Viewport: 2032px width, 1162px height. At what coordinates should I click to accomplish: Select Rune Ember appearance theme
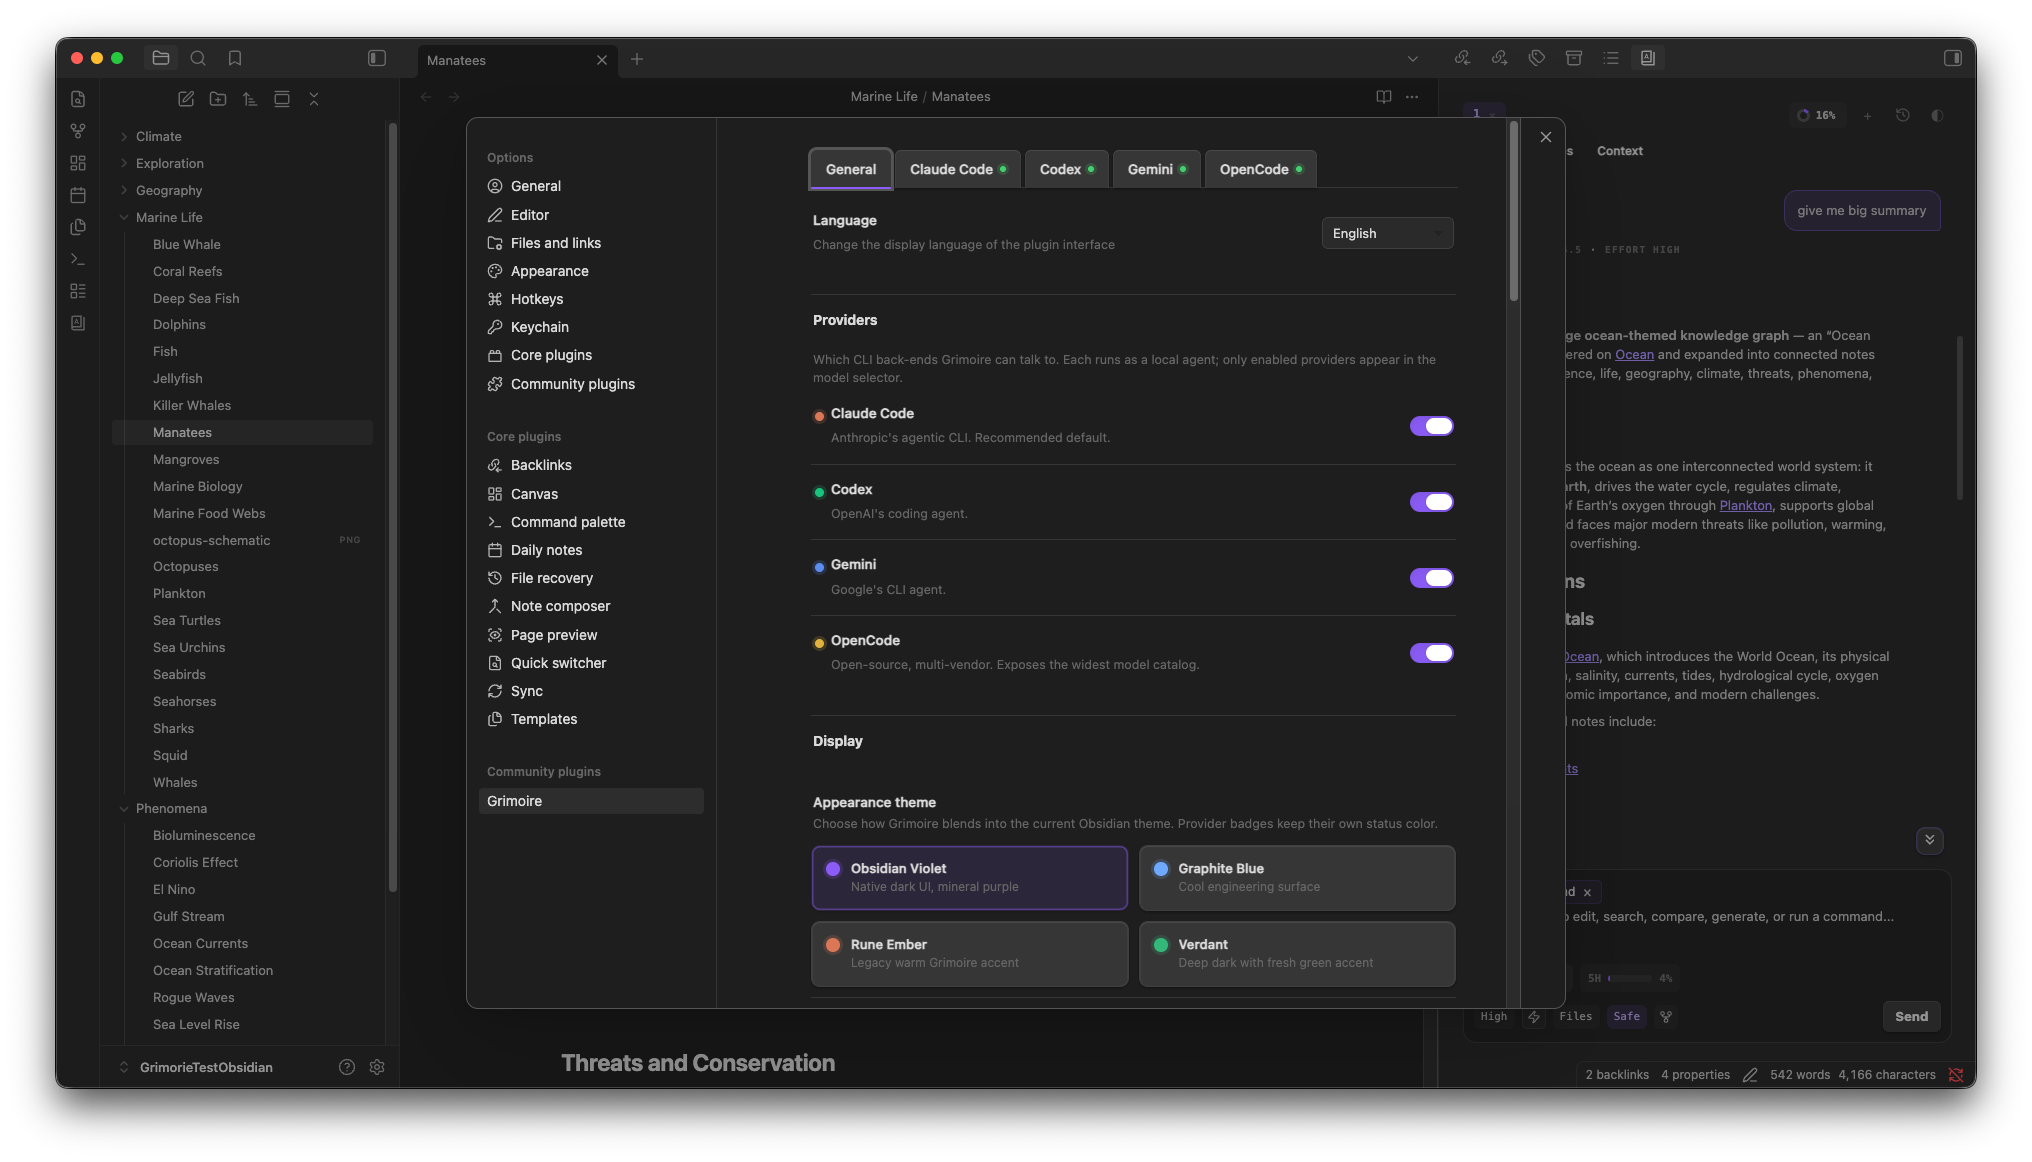[970, 954]
